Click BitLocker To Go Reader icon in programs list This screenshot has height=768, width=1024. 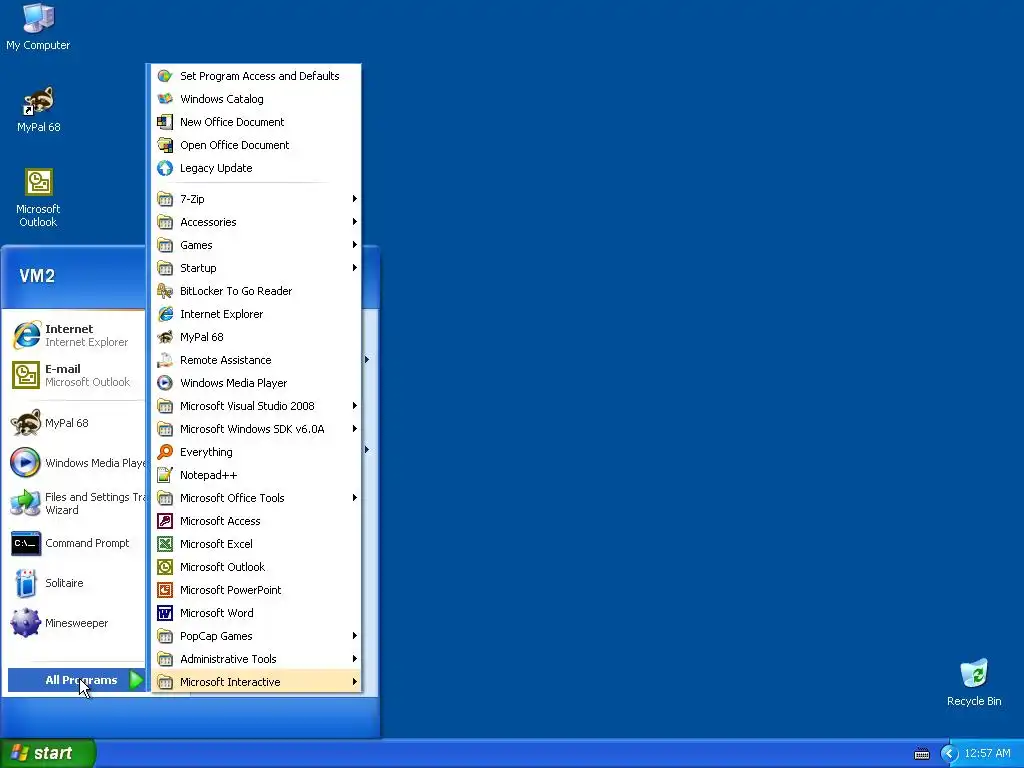(165, 291)
